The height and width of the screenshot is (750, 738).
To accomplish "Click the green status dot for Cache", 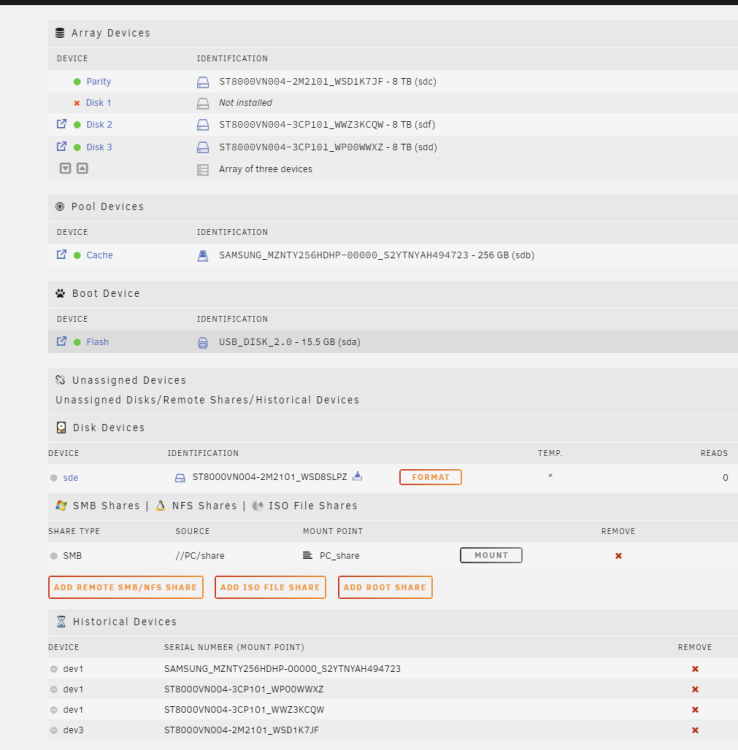I will click(77, 255).
